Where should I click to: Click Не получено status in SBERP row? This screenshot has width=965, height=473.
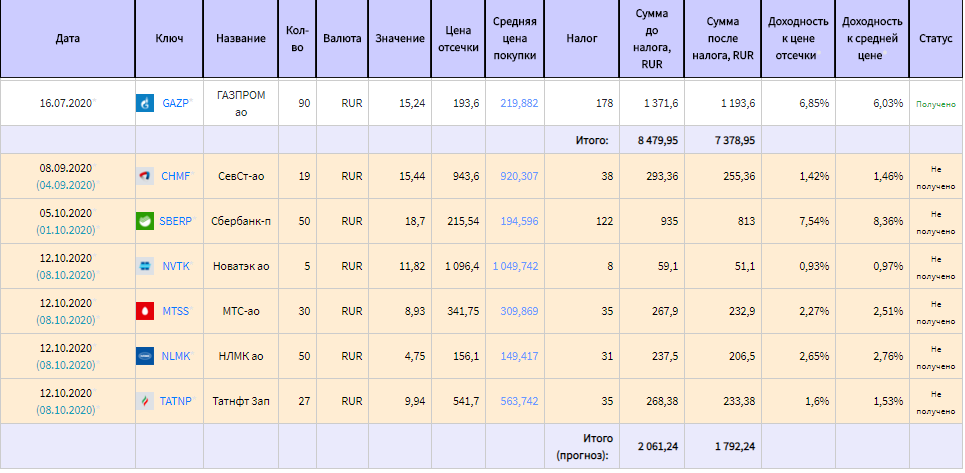click(x=935, y=221)
